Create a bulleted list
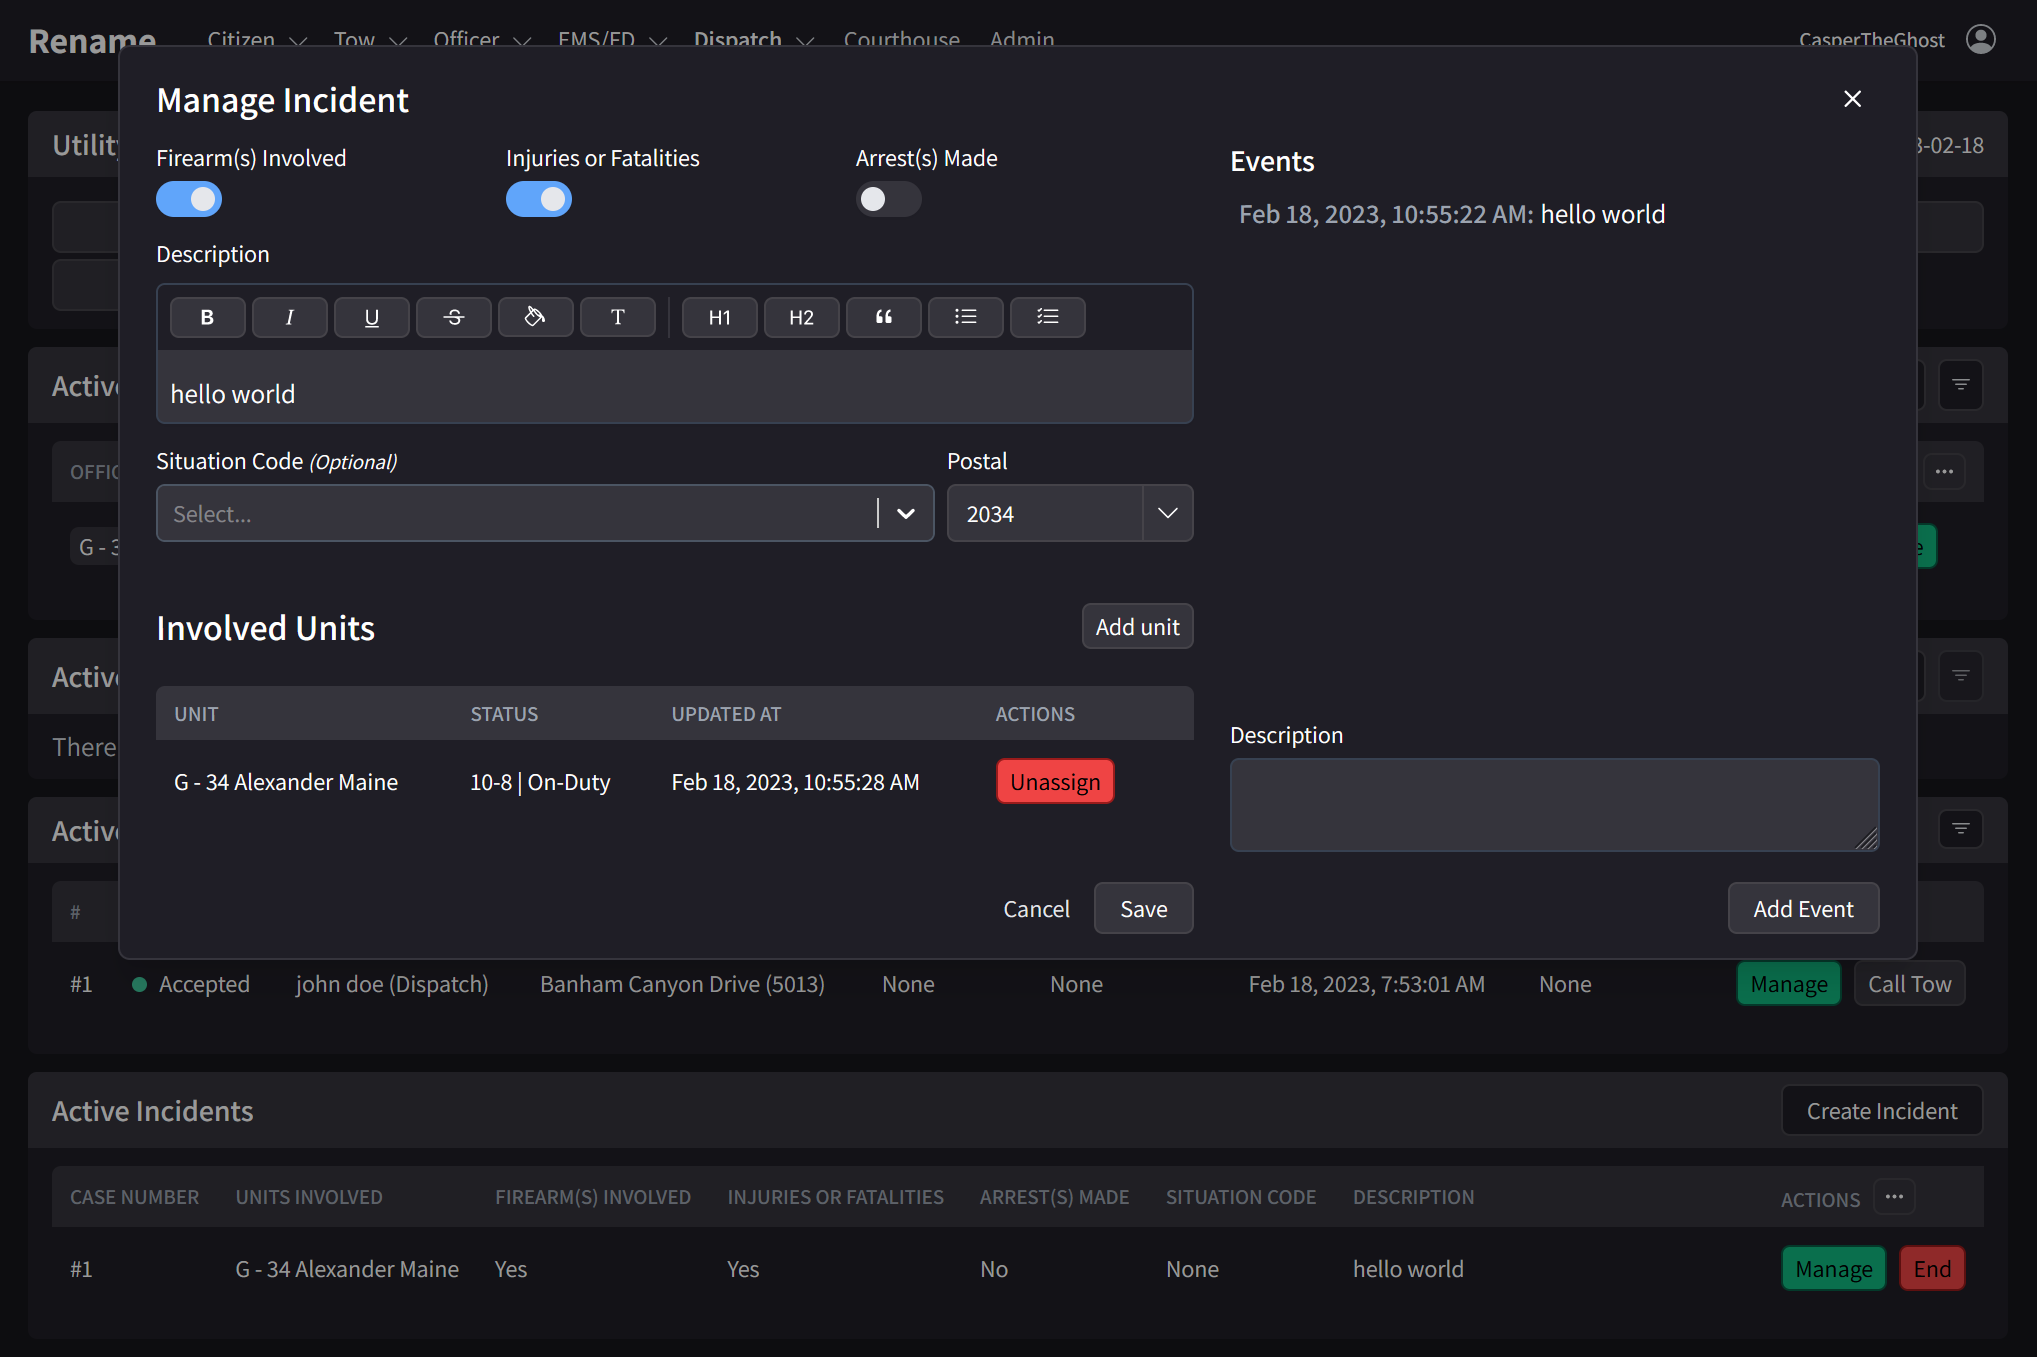Viewport: 2037px width, 1357px height. [965, 317]
